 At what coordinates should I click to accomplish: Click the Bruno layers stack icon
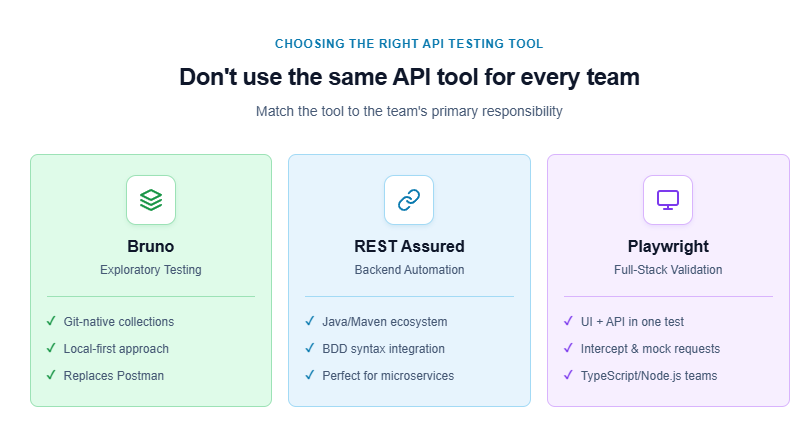(x=151, y=200)
